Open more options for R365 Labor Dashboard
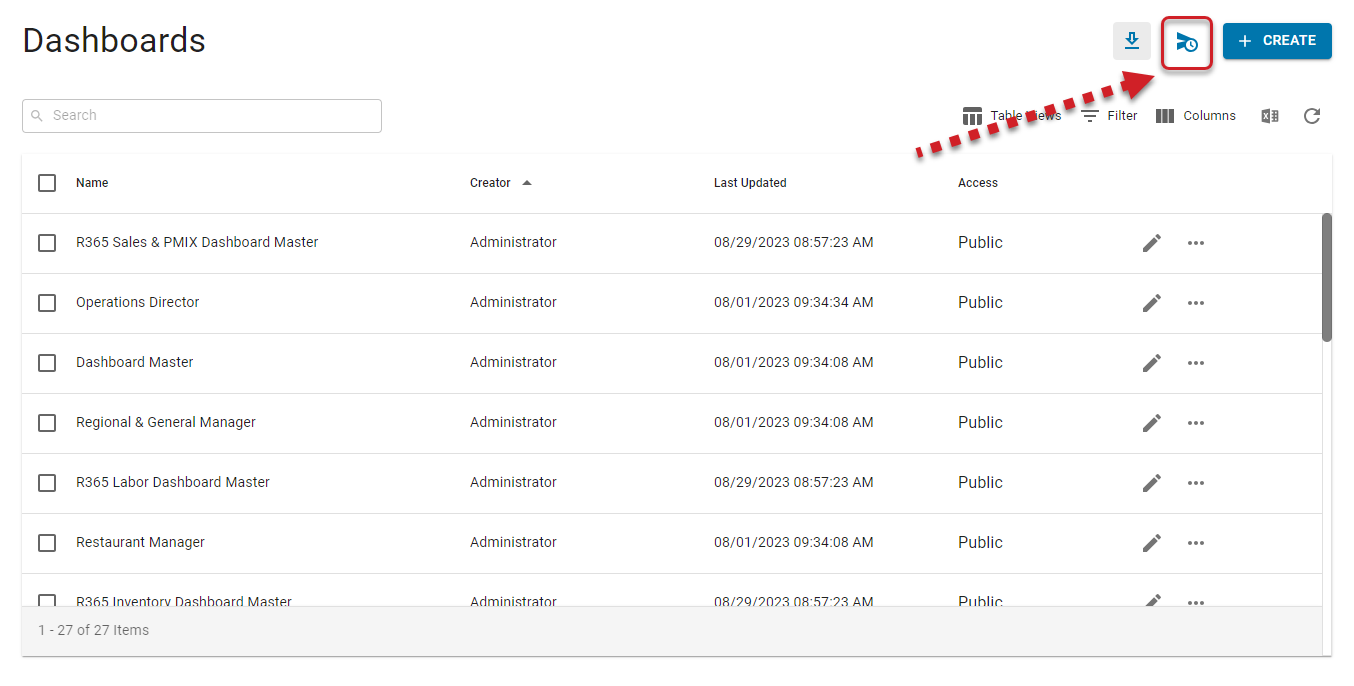The height and width of the screenshot is (686, 1354). tap(1196, 483)
